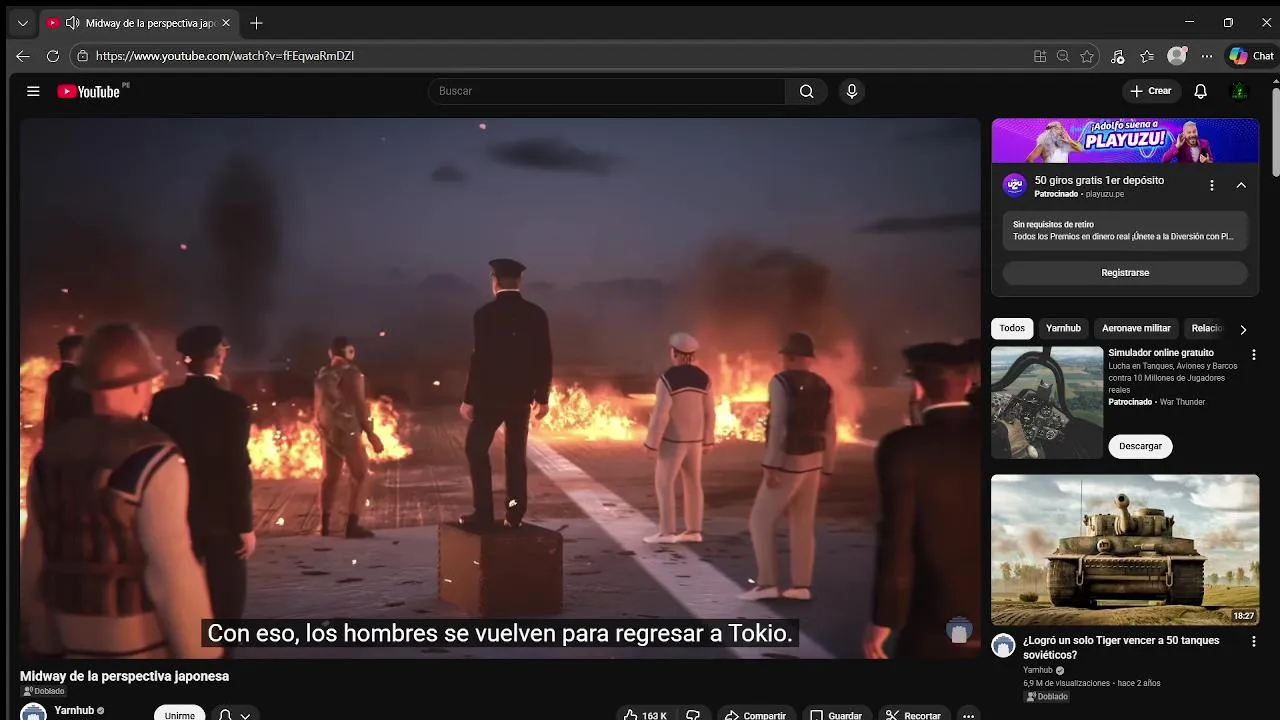
Task: Reload the page
Action: (53, 56)
